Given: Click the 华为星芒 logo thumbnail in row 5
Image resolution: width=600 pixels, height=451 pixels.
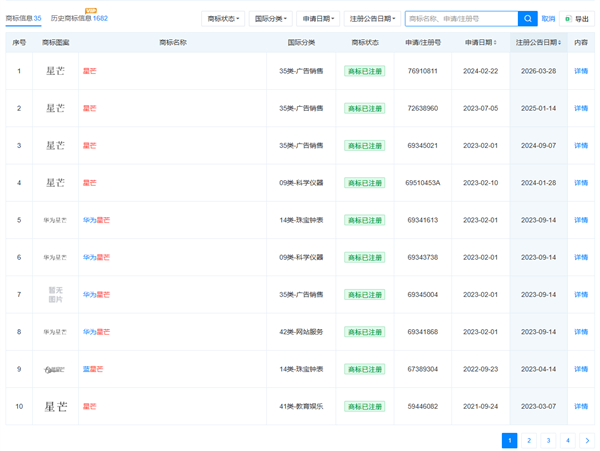Looking at the screenshot, I should (55, 220).
